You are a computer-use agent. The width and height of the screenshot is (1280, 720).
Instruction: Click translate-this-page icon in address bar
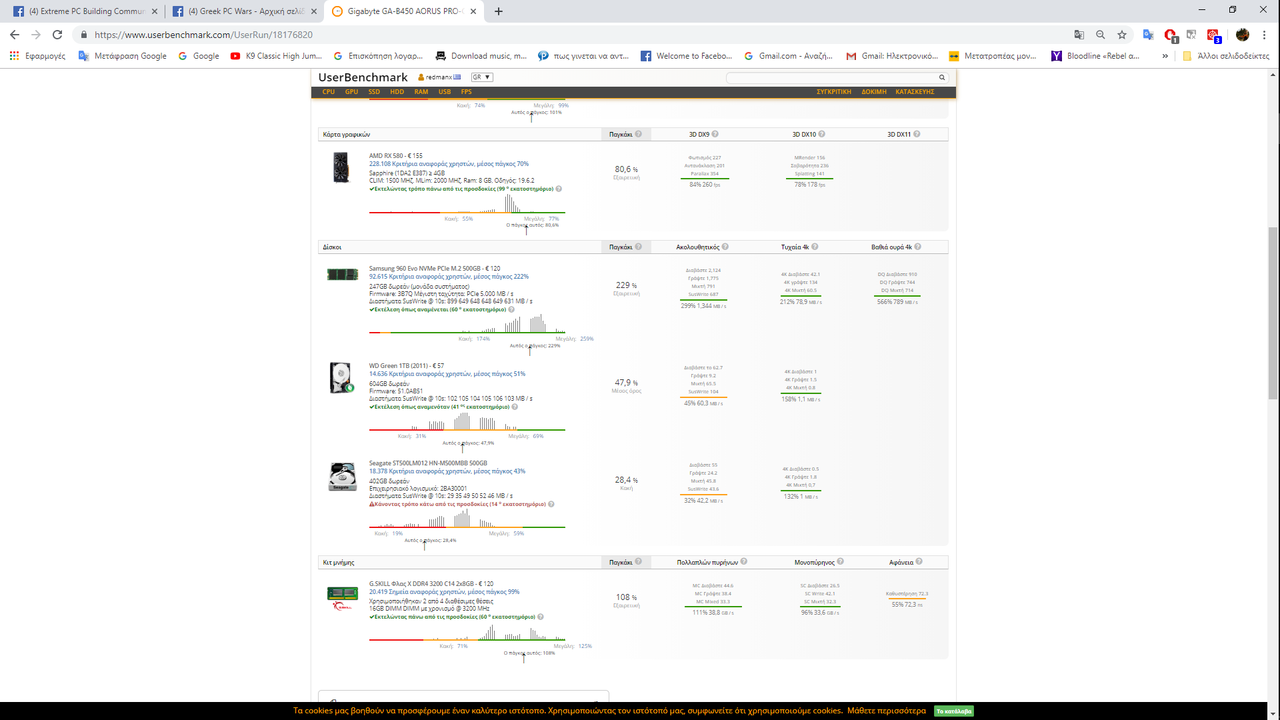pyautogui.click(x=1079, y=34)
